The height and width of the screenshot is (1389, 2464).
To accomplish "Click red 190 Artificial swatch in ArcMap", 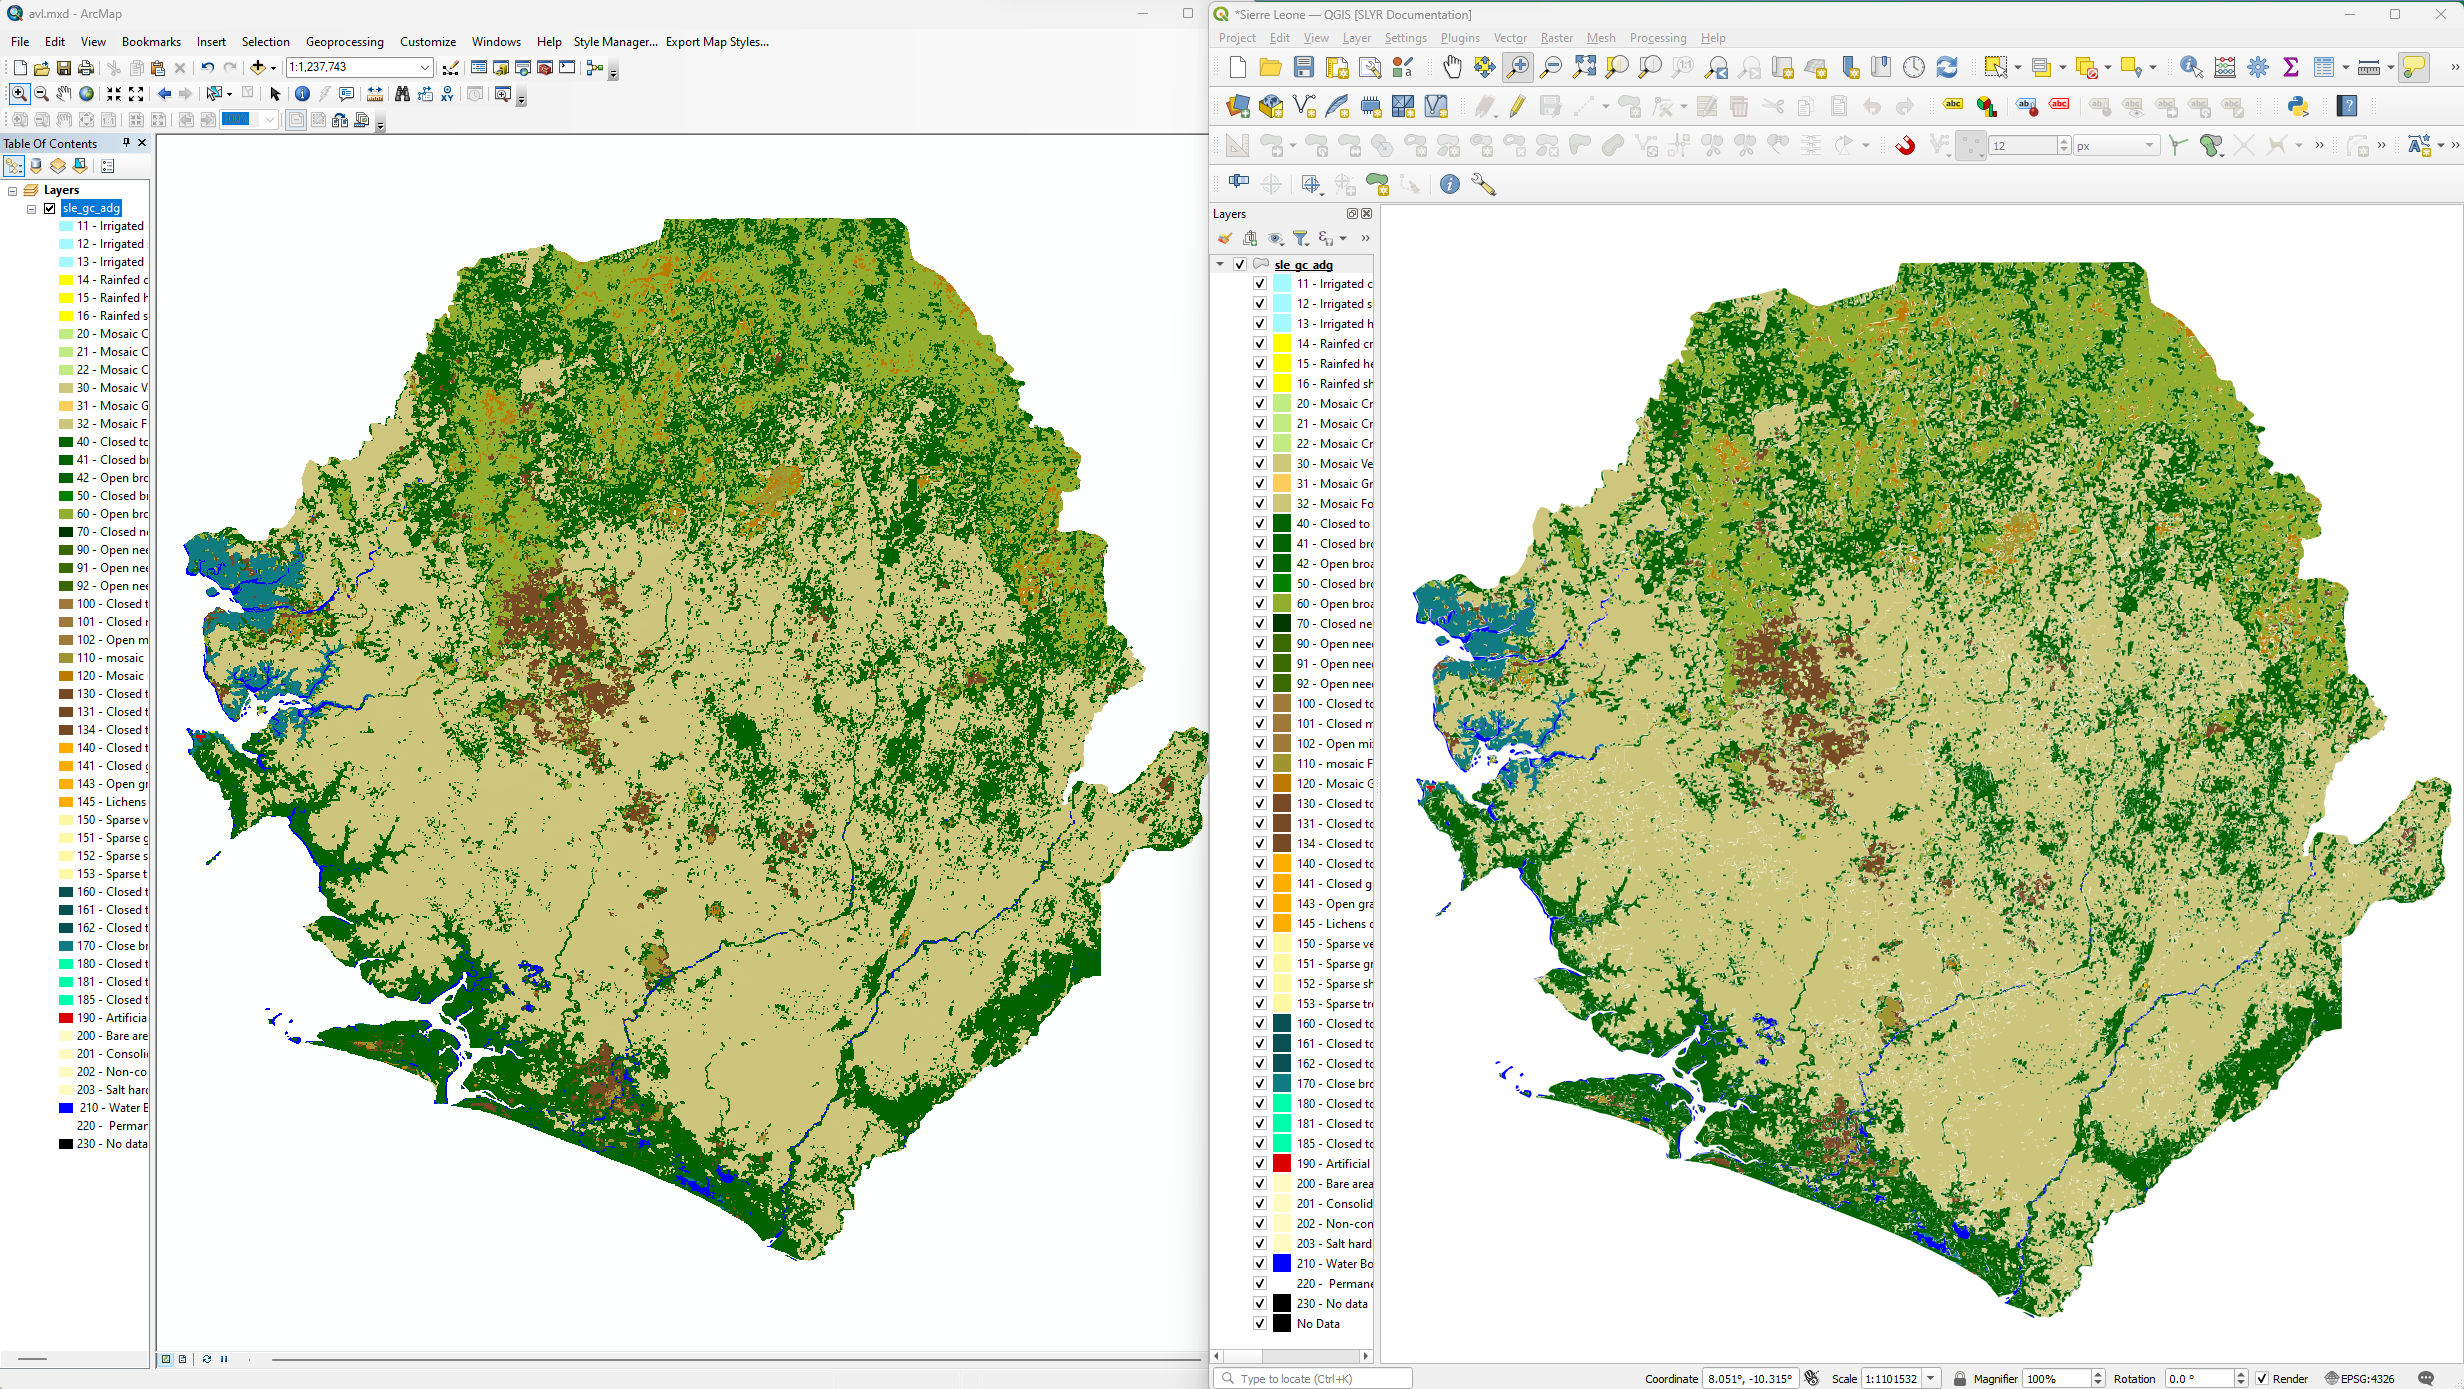I will 66,1018.
